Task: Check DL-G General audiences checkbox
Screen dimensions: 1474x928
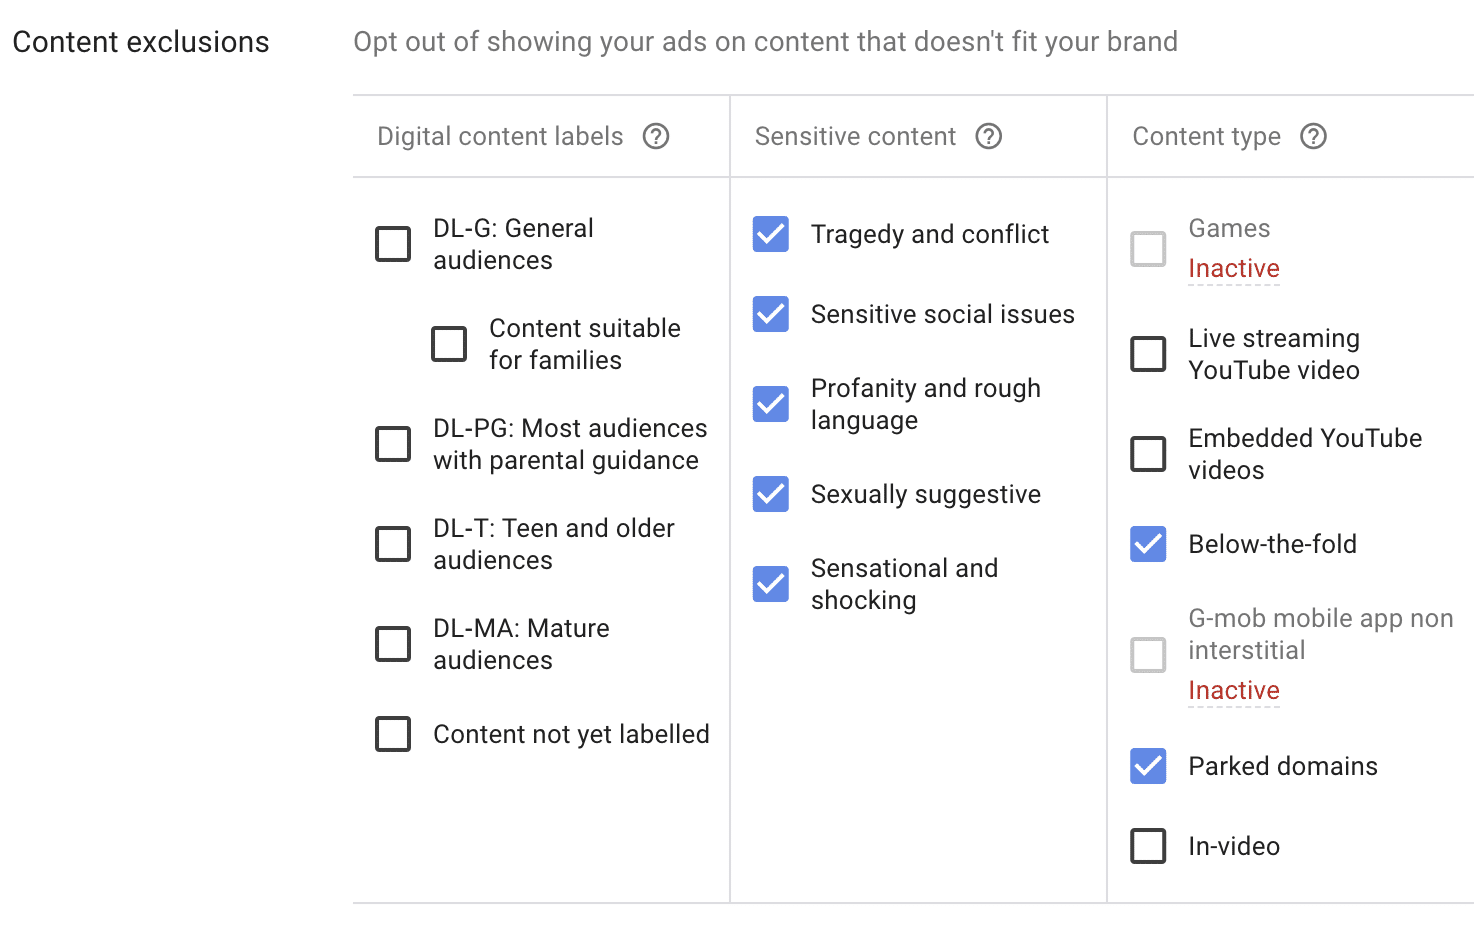Action: pyautogui.click(x=393, y=244)
